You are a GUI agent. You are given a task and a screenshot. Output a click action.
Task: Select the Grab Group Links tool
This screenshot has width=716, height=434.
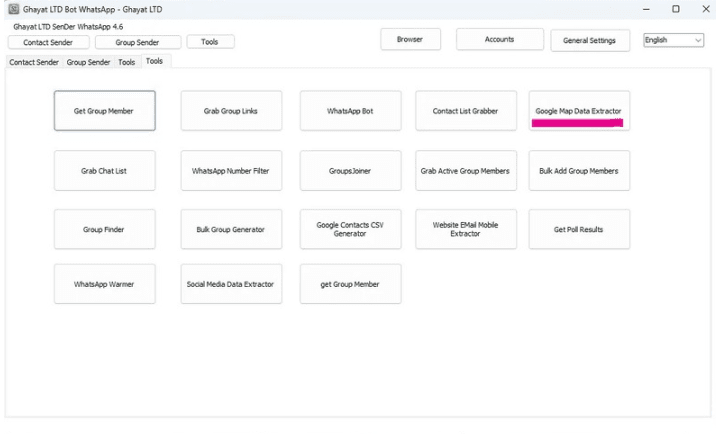(231, 111)
